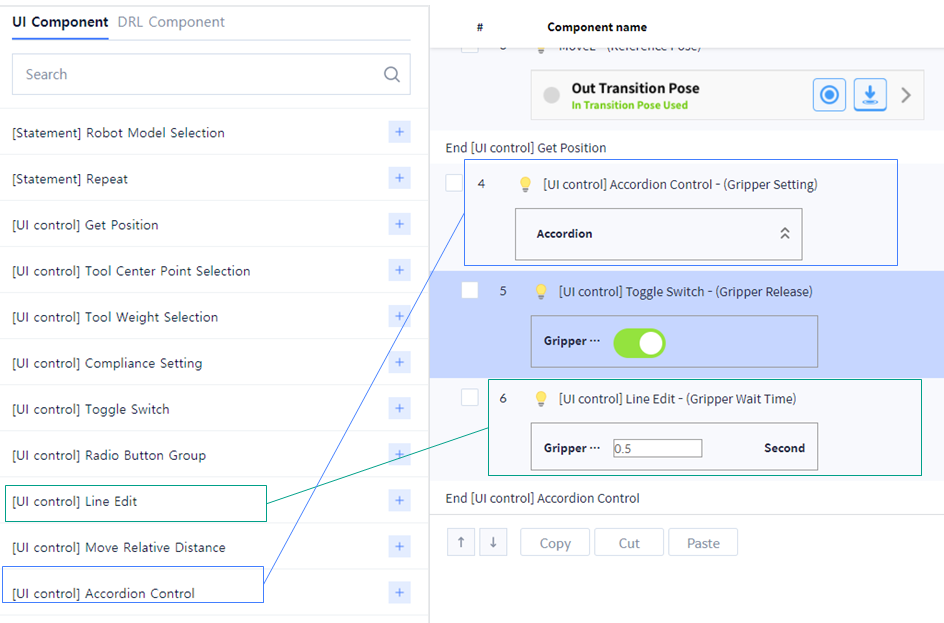944x623 pixels.
Task: Click the Gripper wait time input field
Action: click(657, 448)
